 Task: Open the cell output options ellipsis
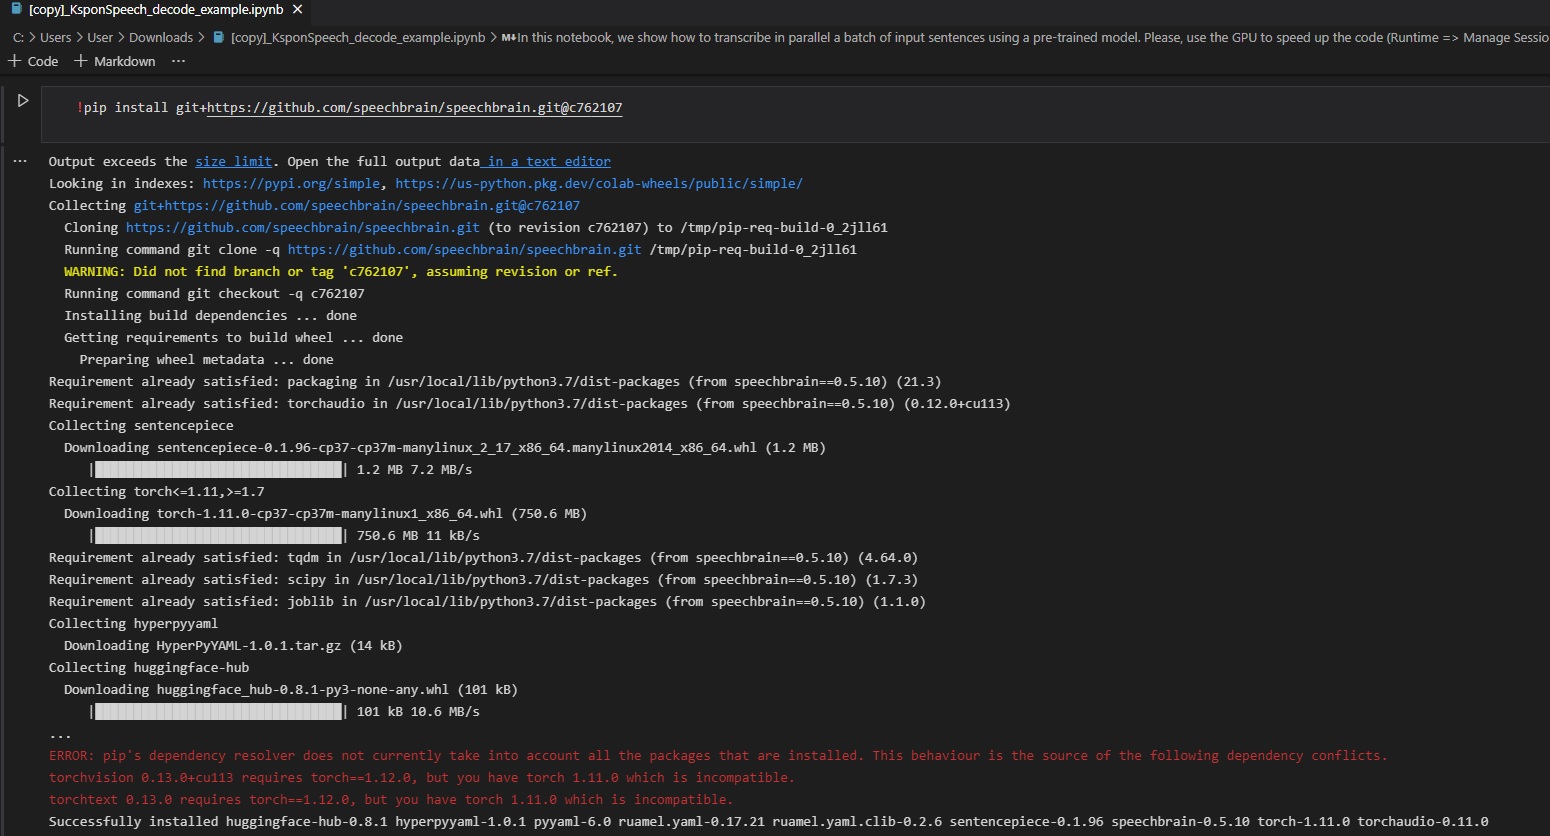20,160
